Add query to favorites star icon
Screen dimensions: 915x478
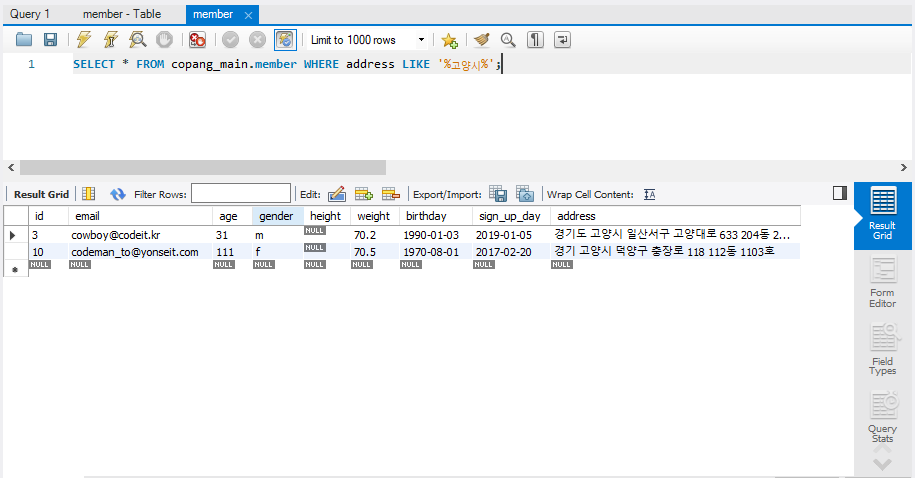click(x=449, y=40)
